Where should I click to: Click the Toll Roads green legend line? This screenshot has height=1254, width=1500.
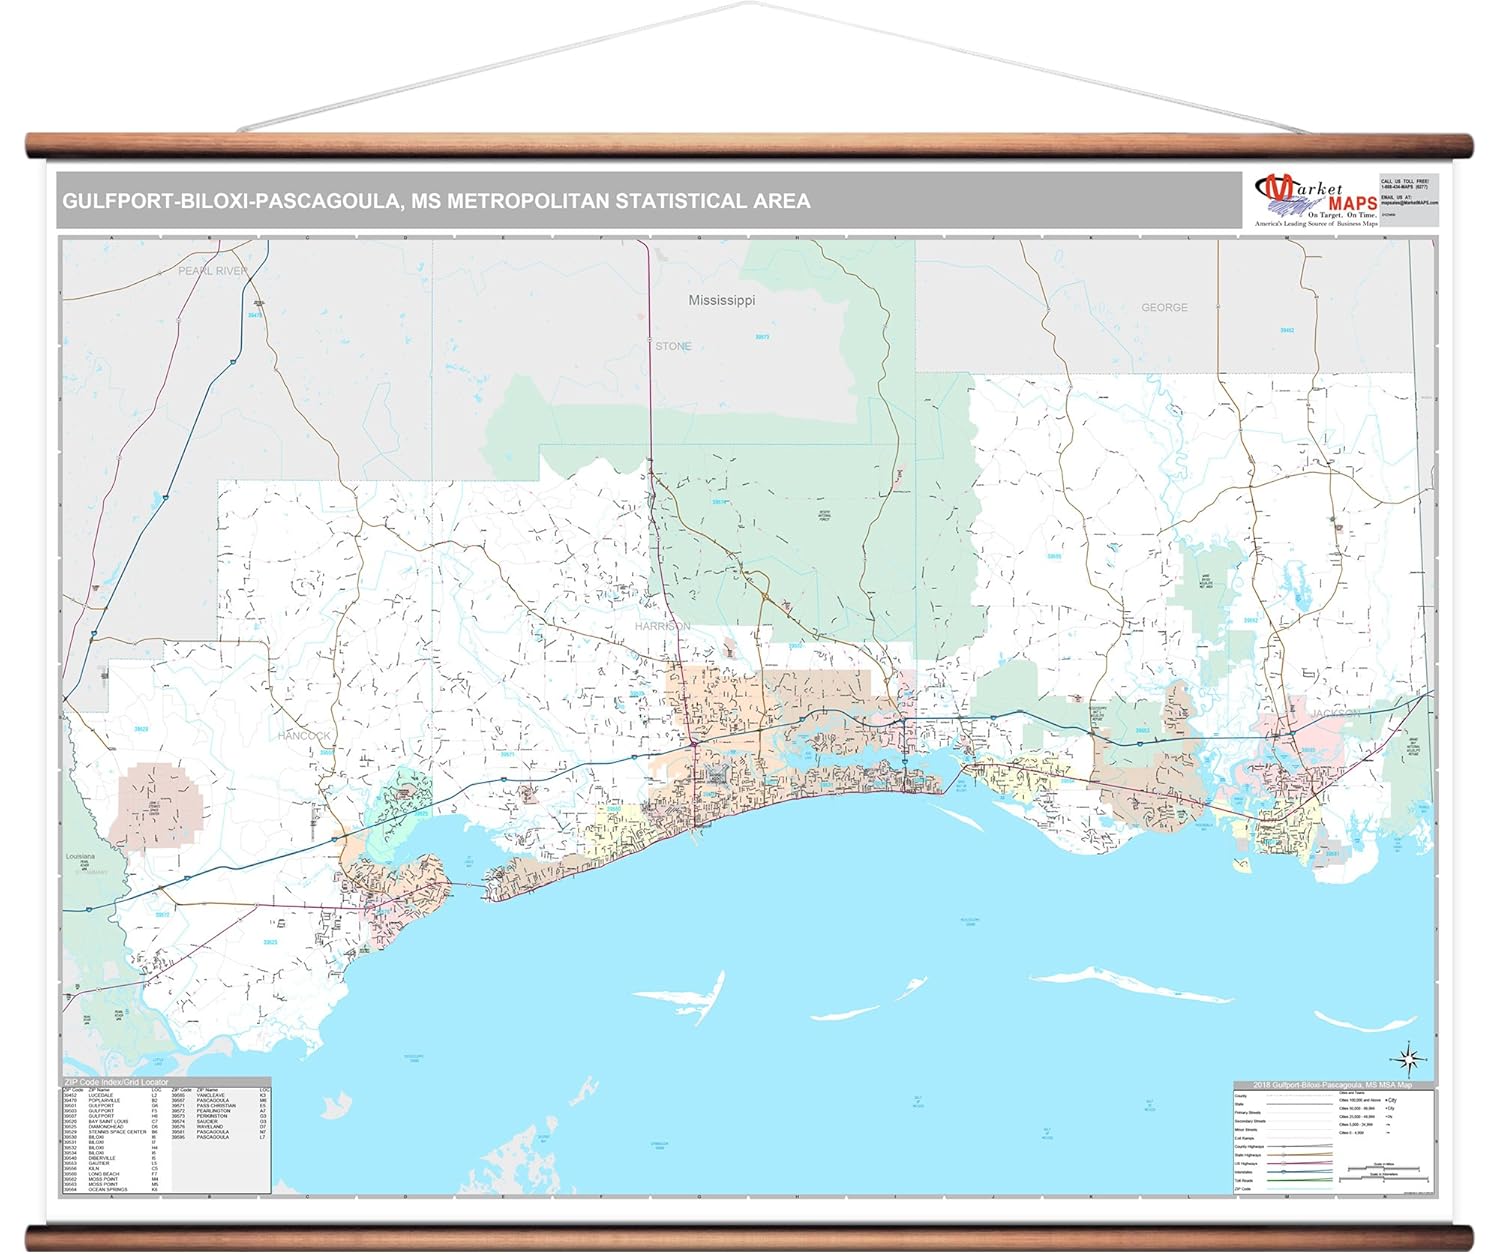click(x=1299, y=1180)
